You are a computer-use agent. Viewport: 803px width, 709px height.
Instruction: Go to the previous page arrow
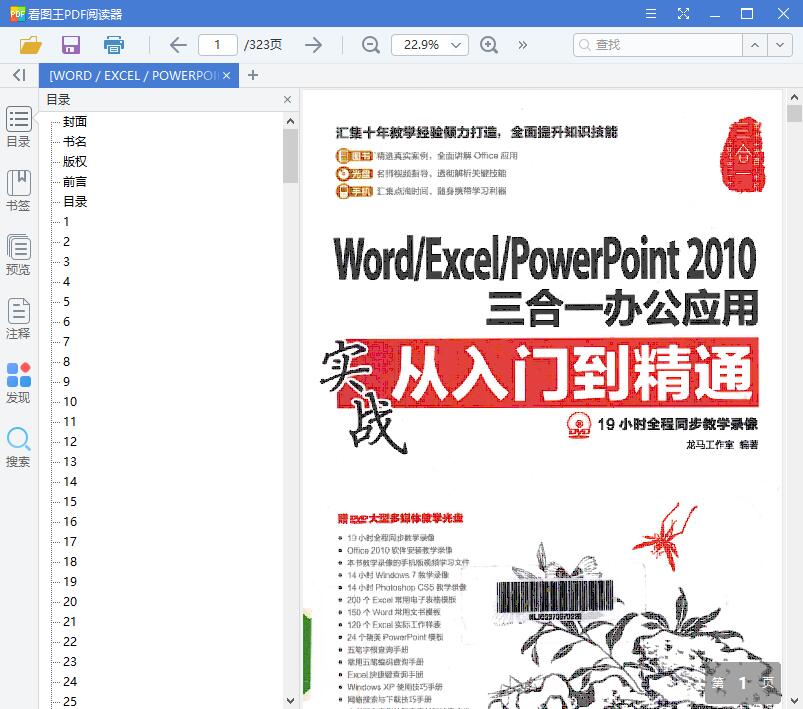[178, 45]
